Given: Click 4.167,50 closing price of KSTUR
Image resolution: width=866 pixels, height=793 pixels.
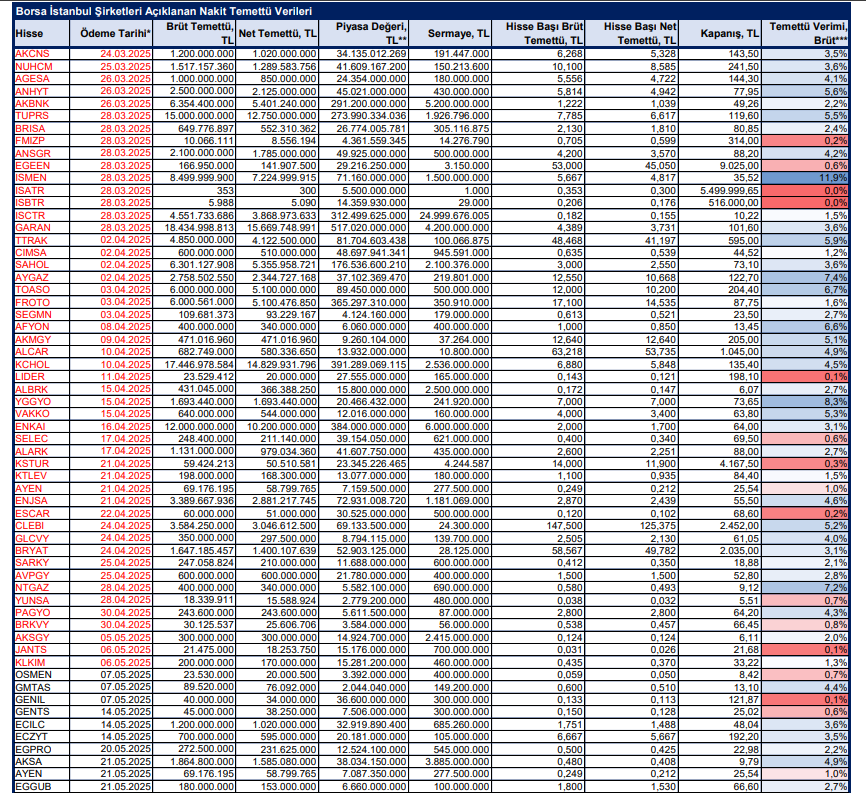Looking at the screenshot, I should [x=739, y=463].
